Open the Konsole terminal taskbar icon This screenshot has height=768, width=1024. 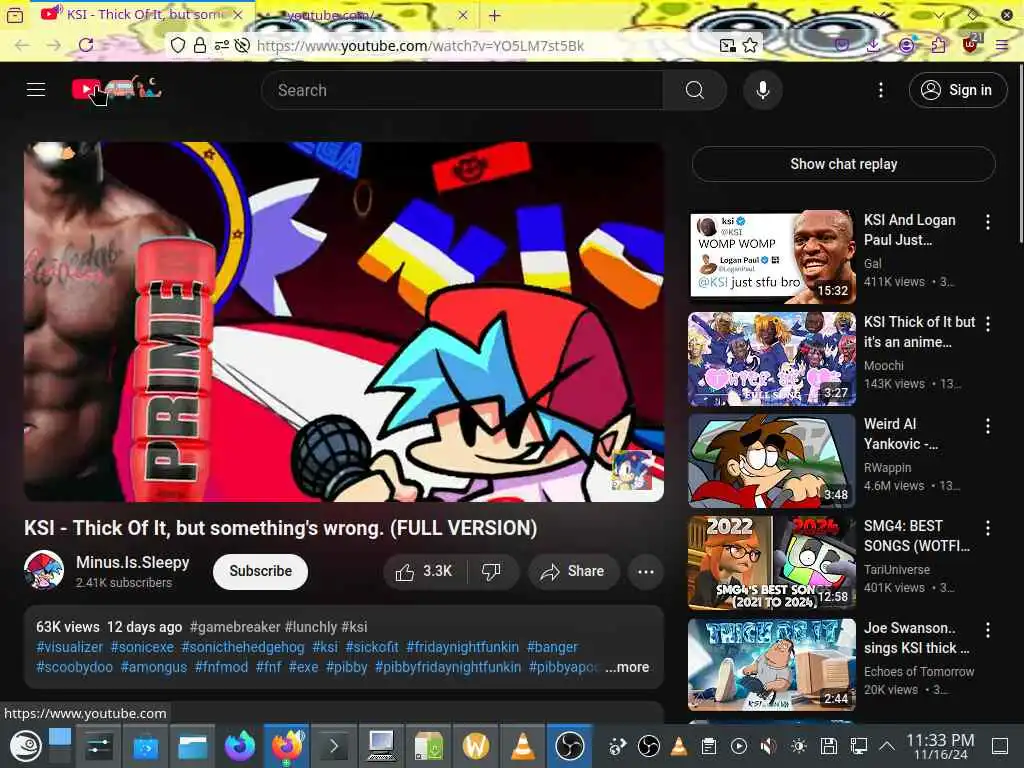coord(334,745)
